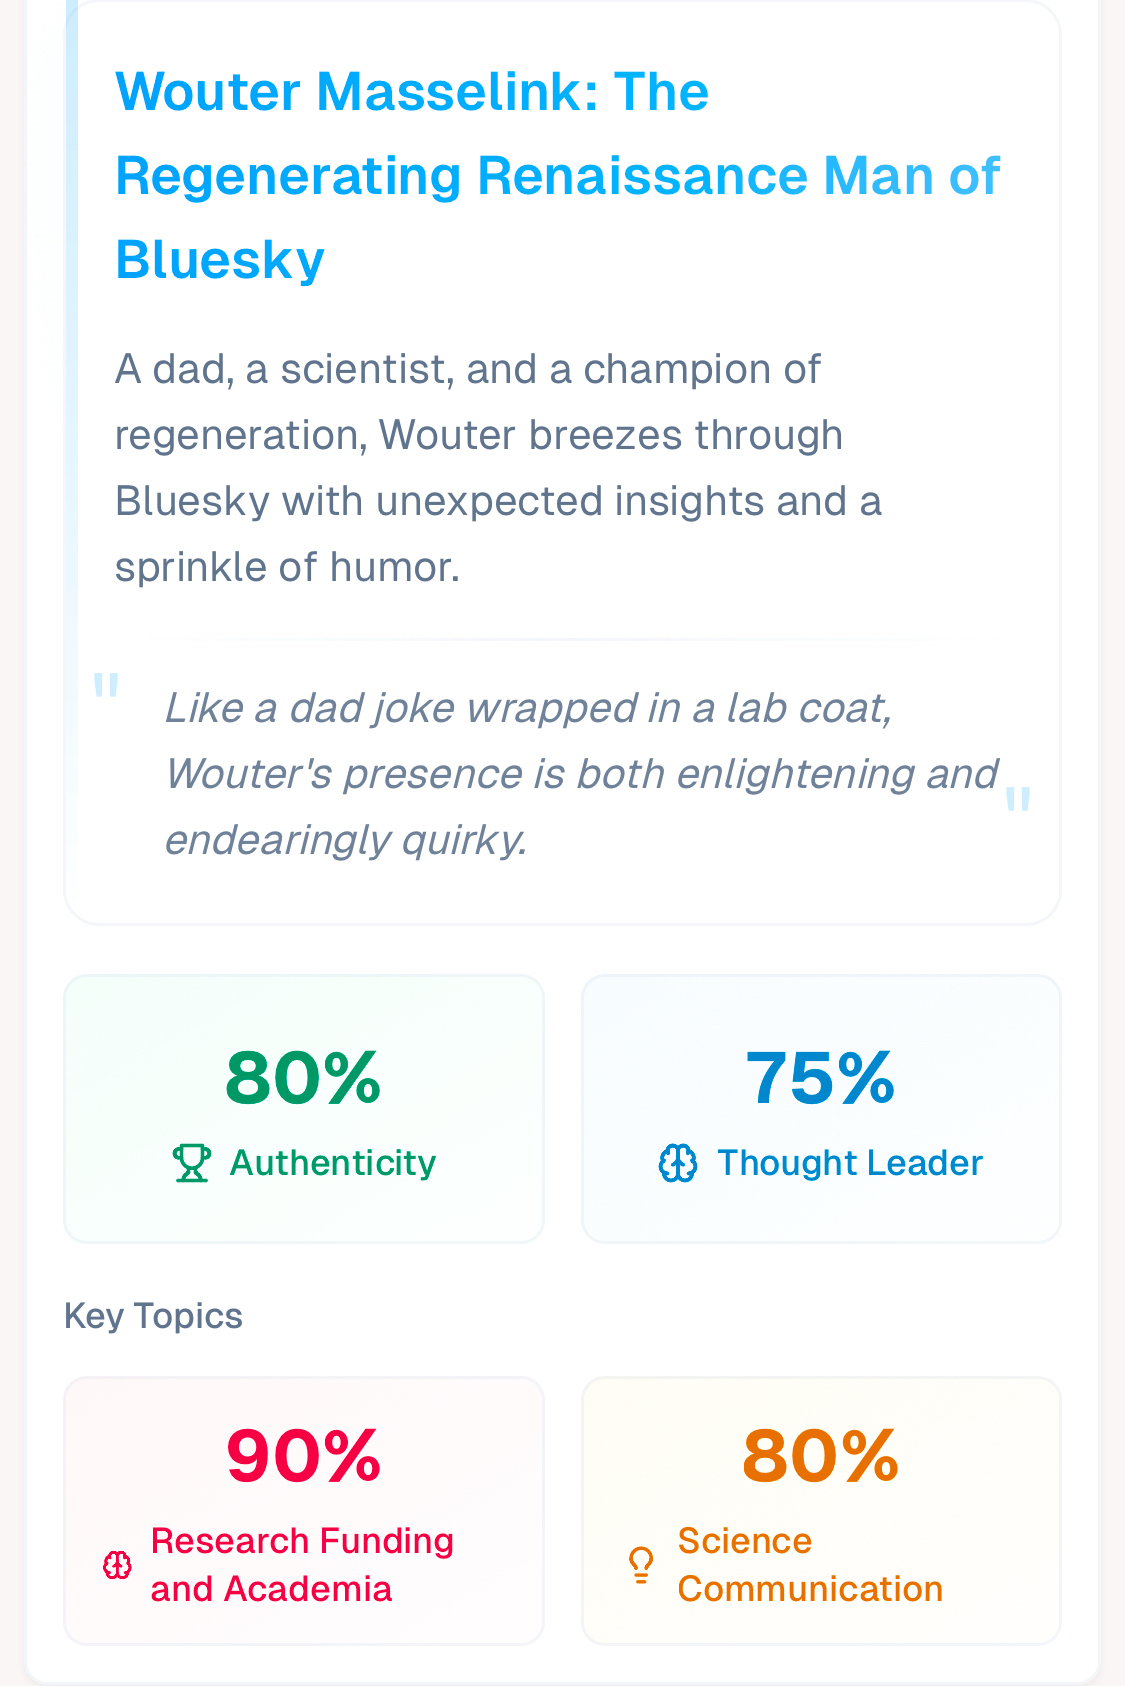This screenshot has width=1125, height=1686.
Task: Click the Key Topics heading
Action: pos(153,1316)
